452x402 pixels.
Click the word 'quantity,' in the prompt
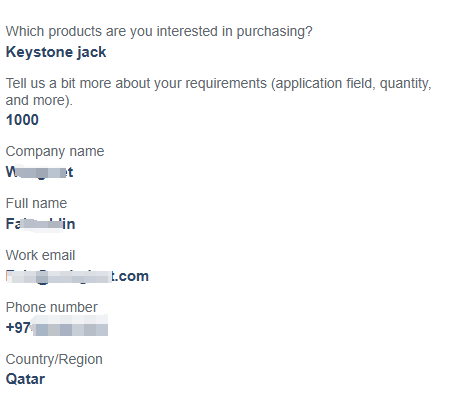tap(406, 83)
